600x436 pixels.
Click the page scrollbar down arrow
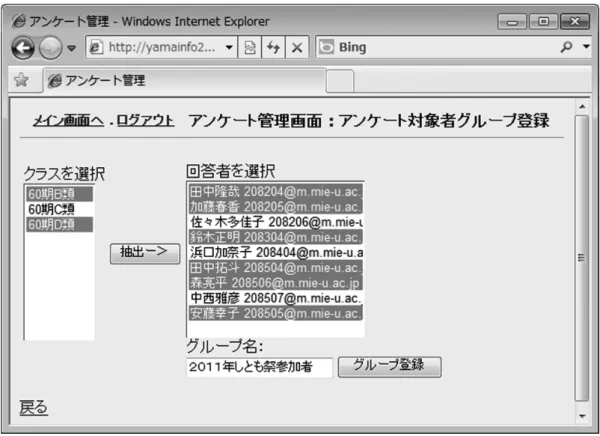(x=582, y=416)
